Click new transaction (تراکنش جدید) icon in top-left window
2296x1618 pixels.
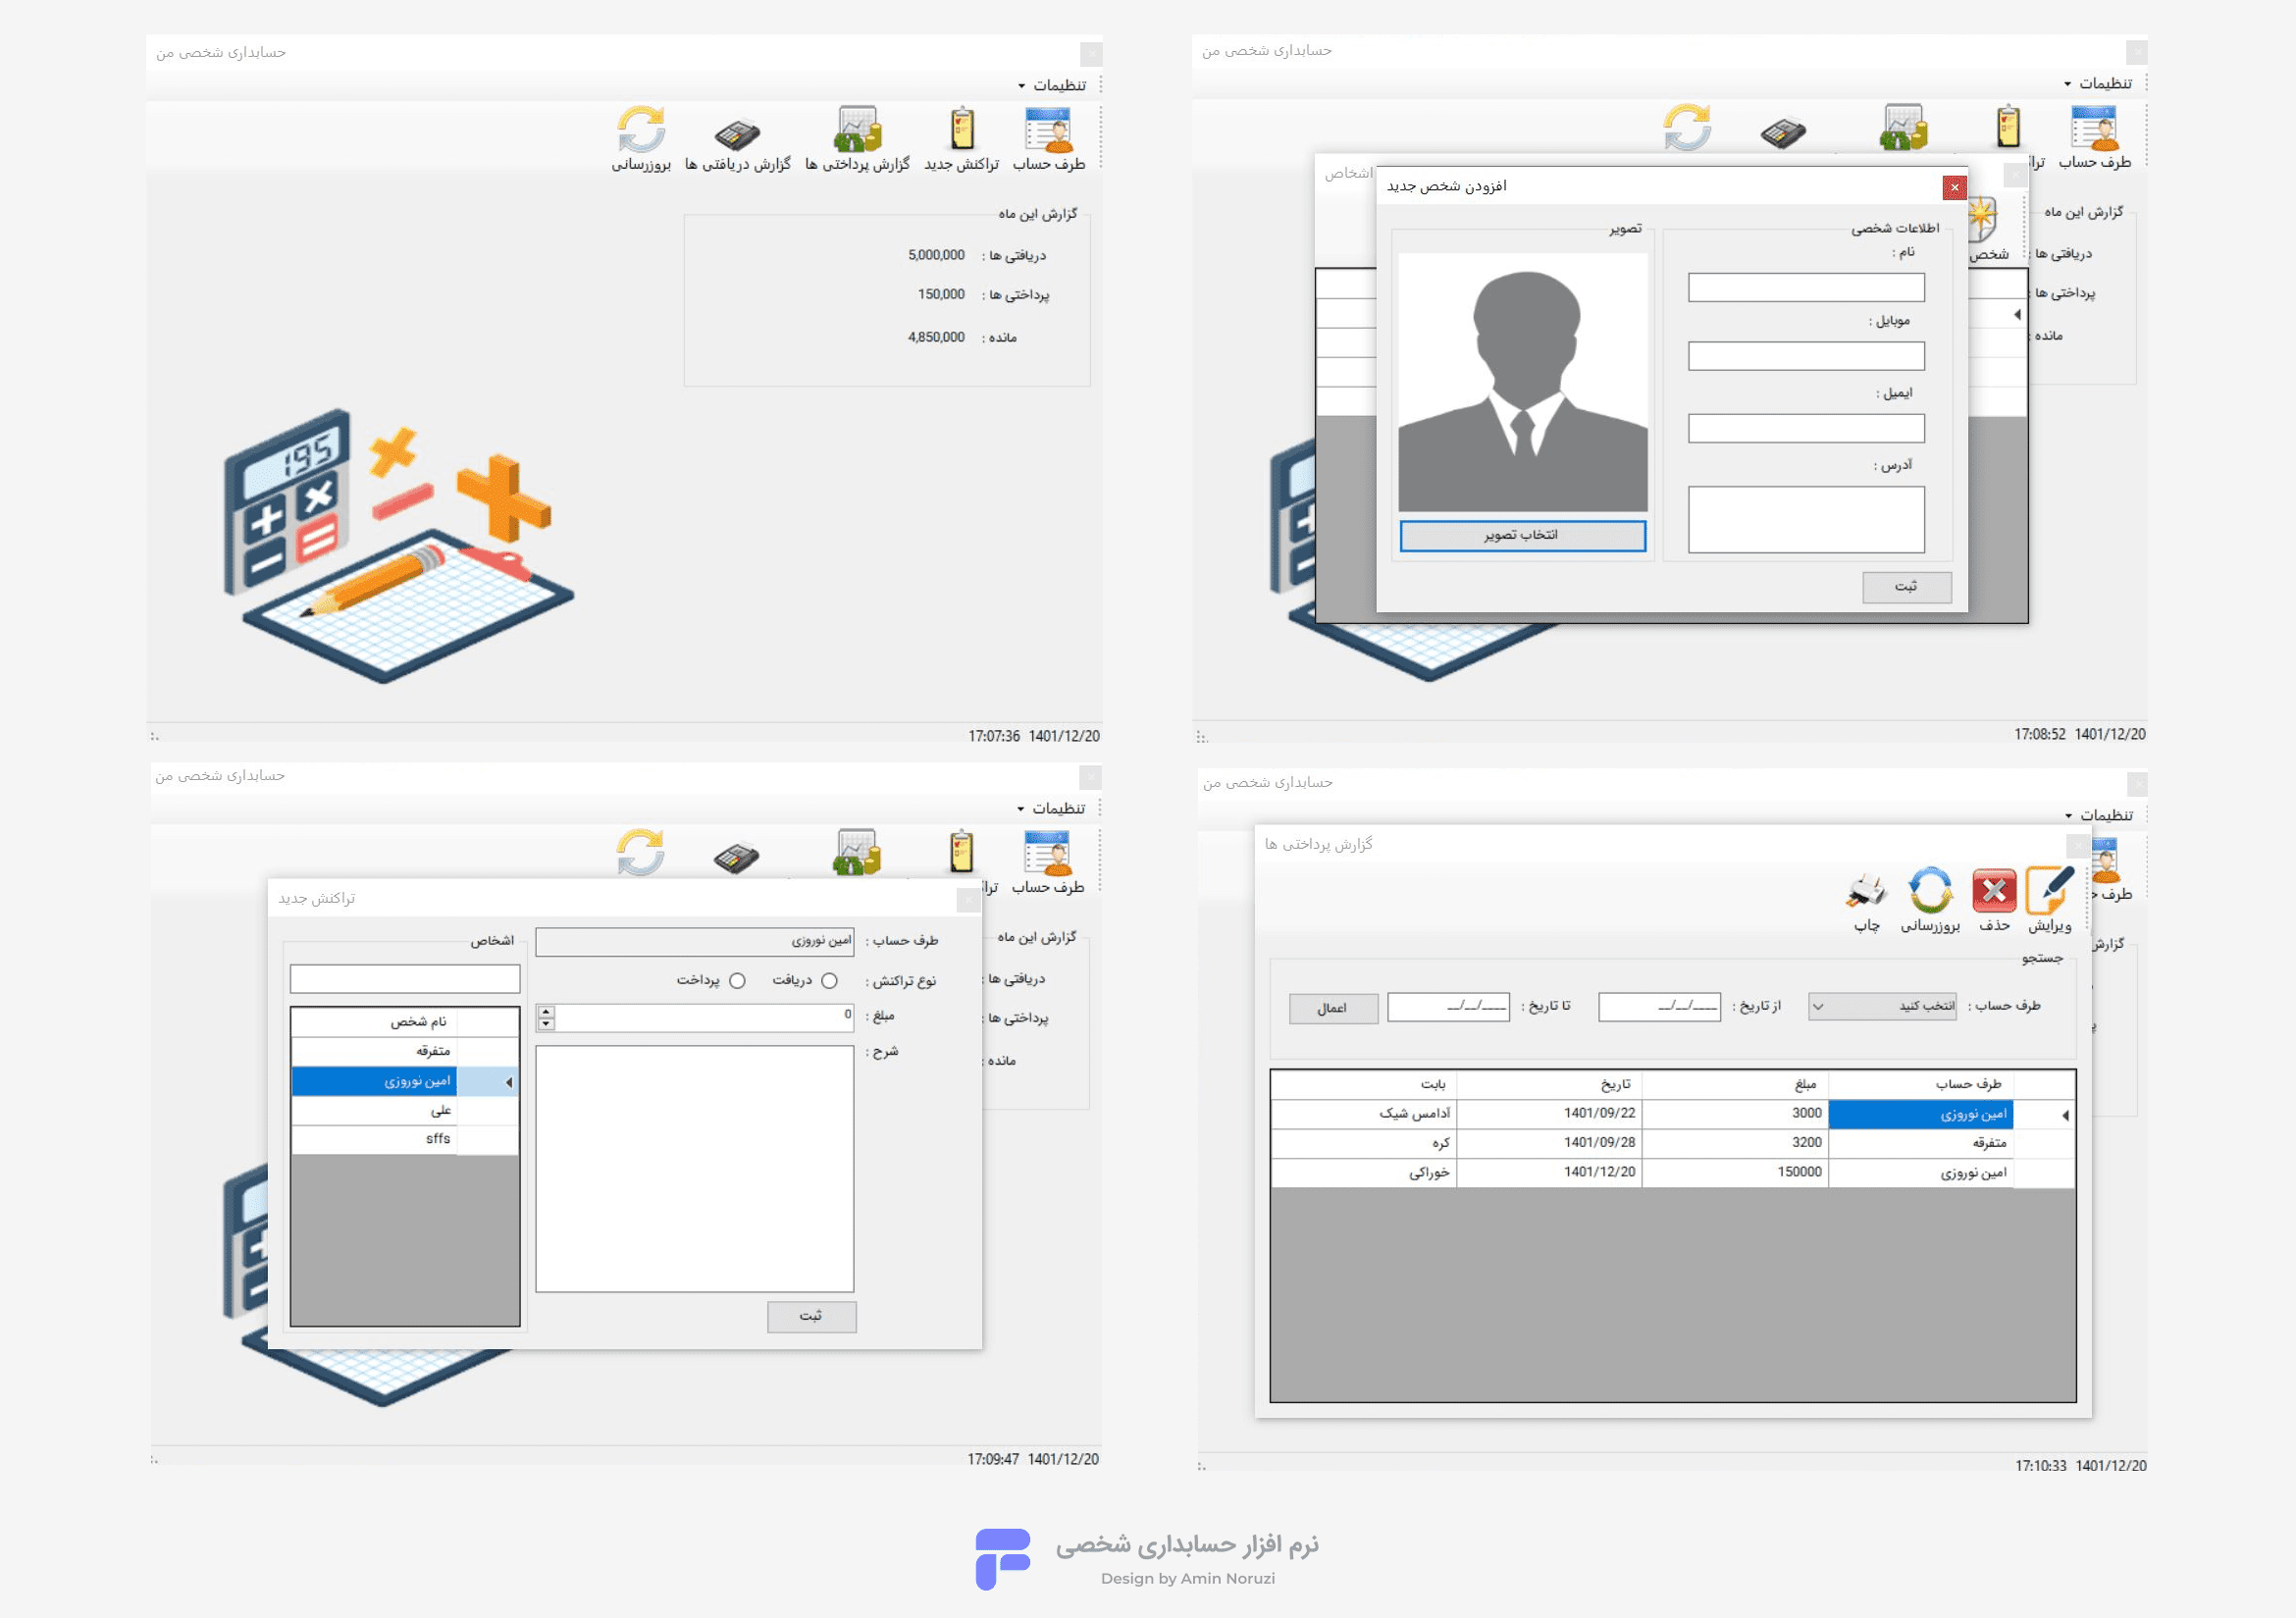pos(961,130)
